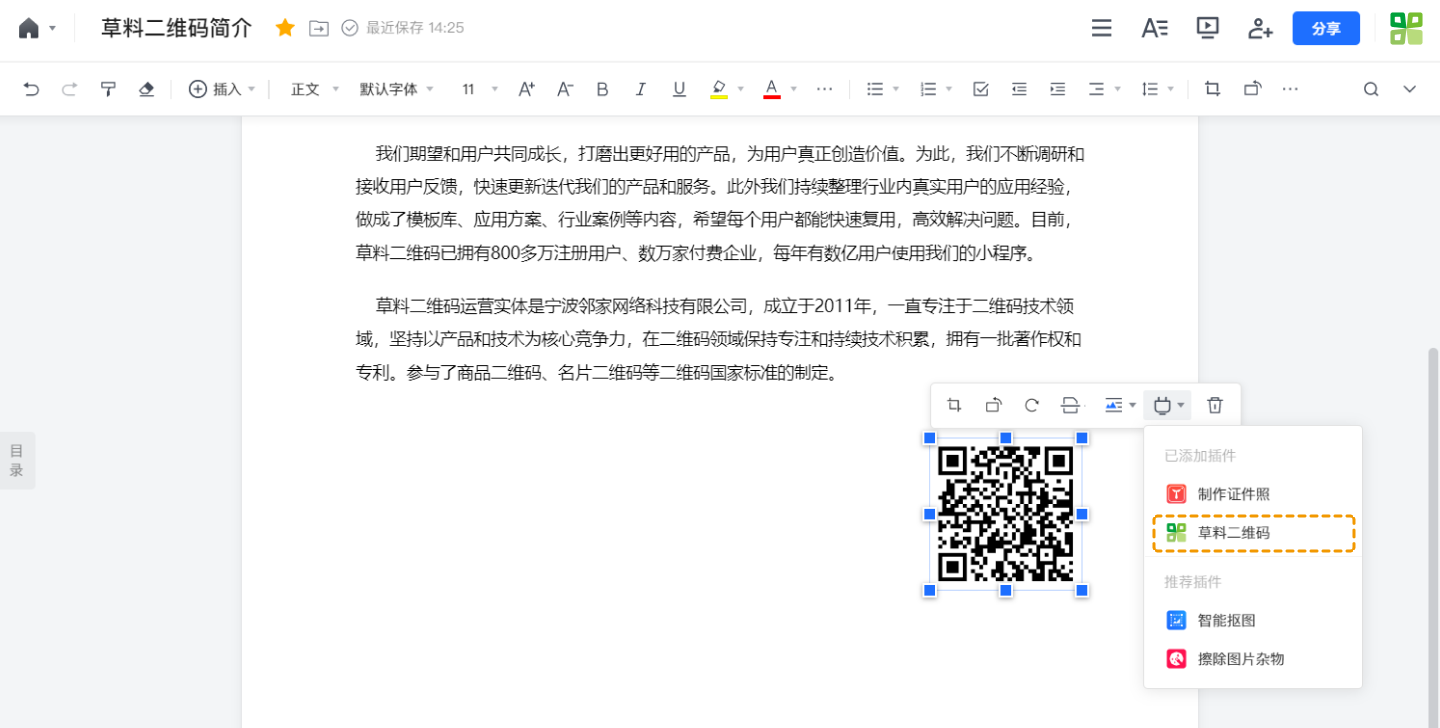Select the 草料二维码 plugin

pos(1253,533)
